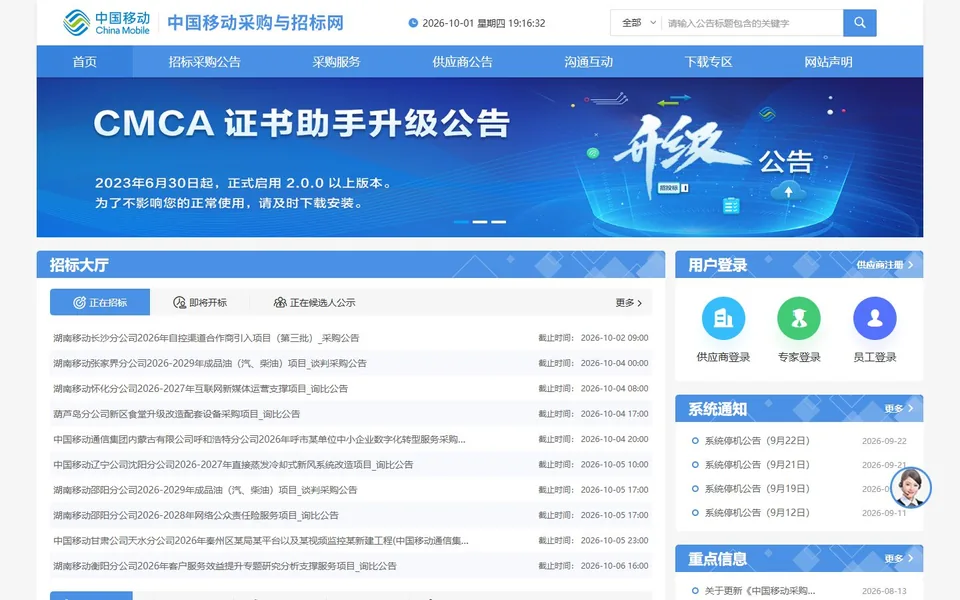Screen dimensions: 960x600
Task: Open 网站声明 navigation menu
Action: pyautogui.click(x=828, y=61)
